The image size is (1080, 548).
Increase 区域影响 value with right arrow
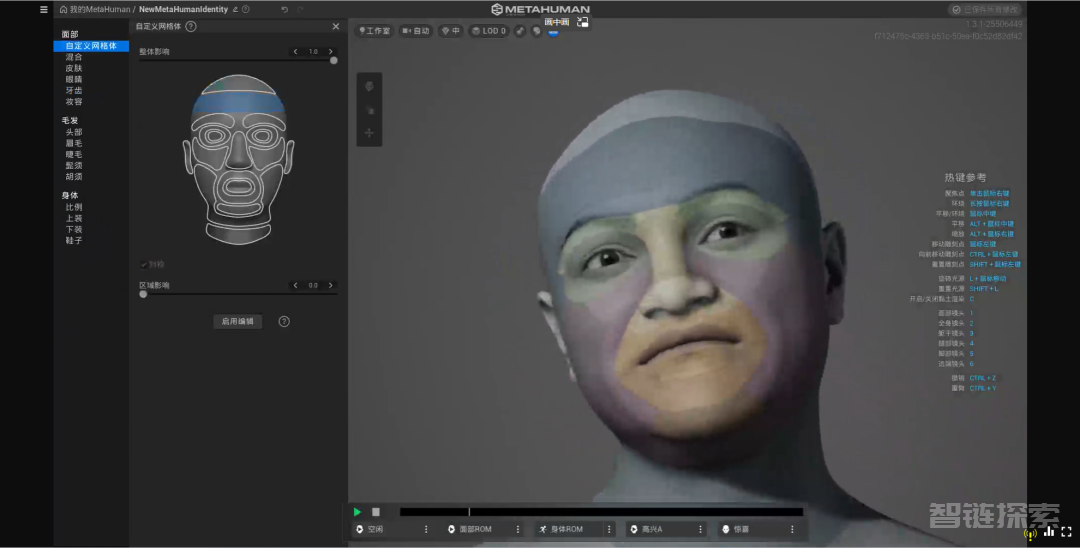331,285
